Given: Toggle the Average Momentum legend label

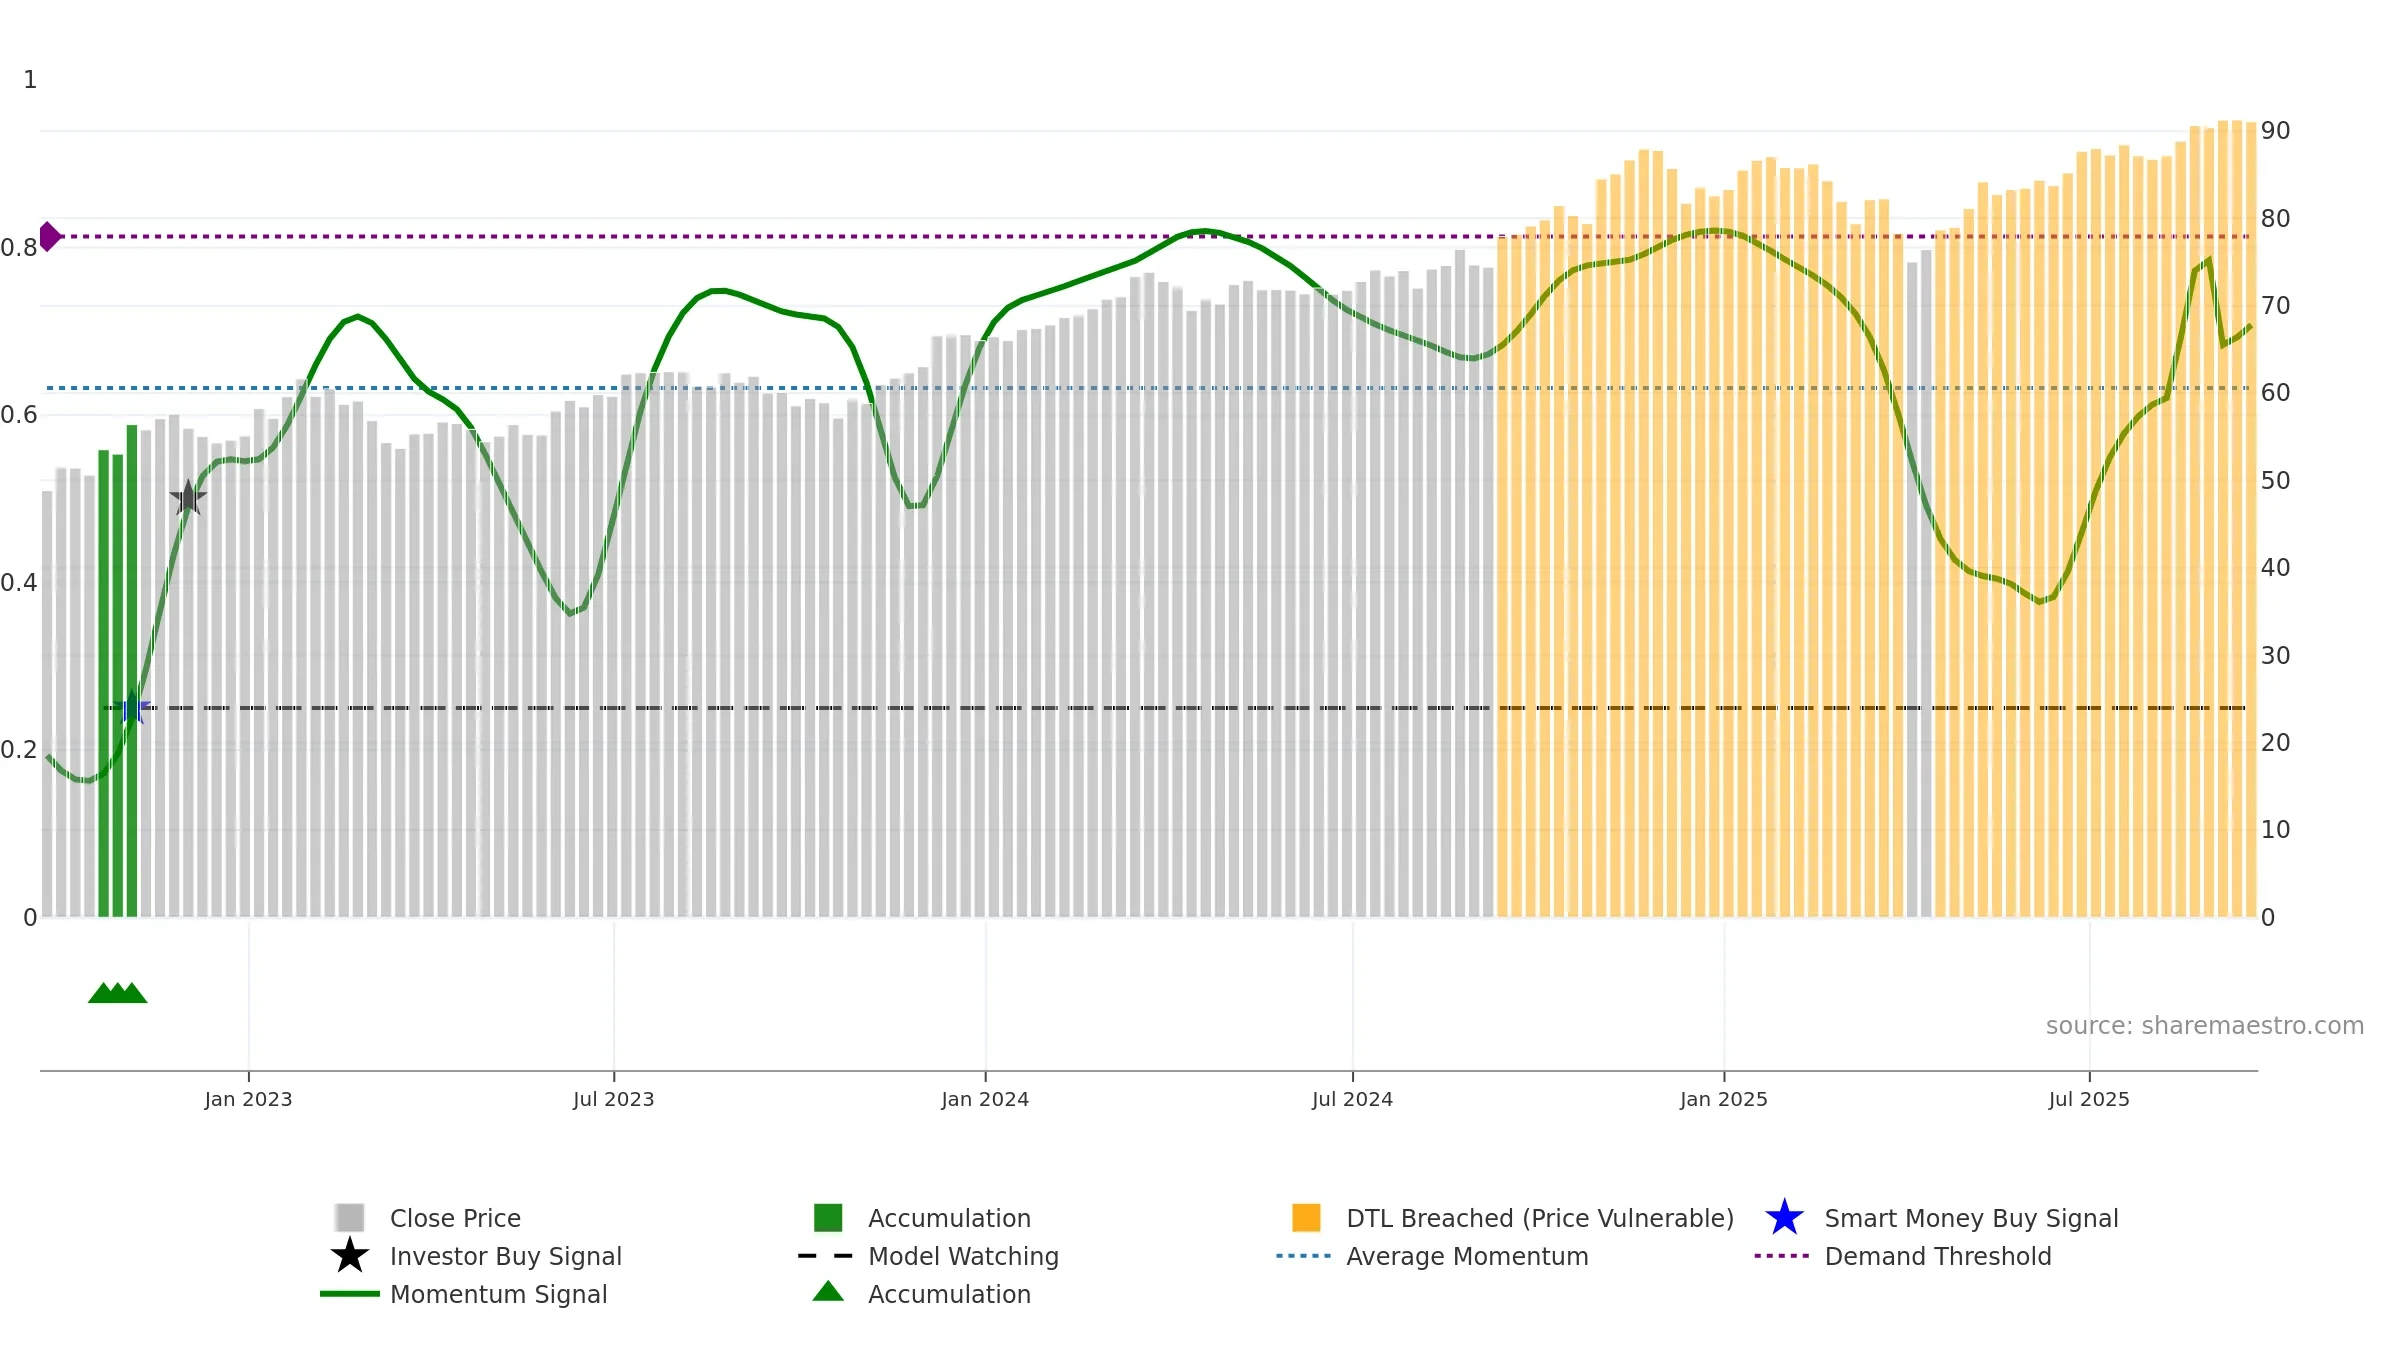Looking at the screenshot, I should point(1467,1256).
